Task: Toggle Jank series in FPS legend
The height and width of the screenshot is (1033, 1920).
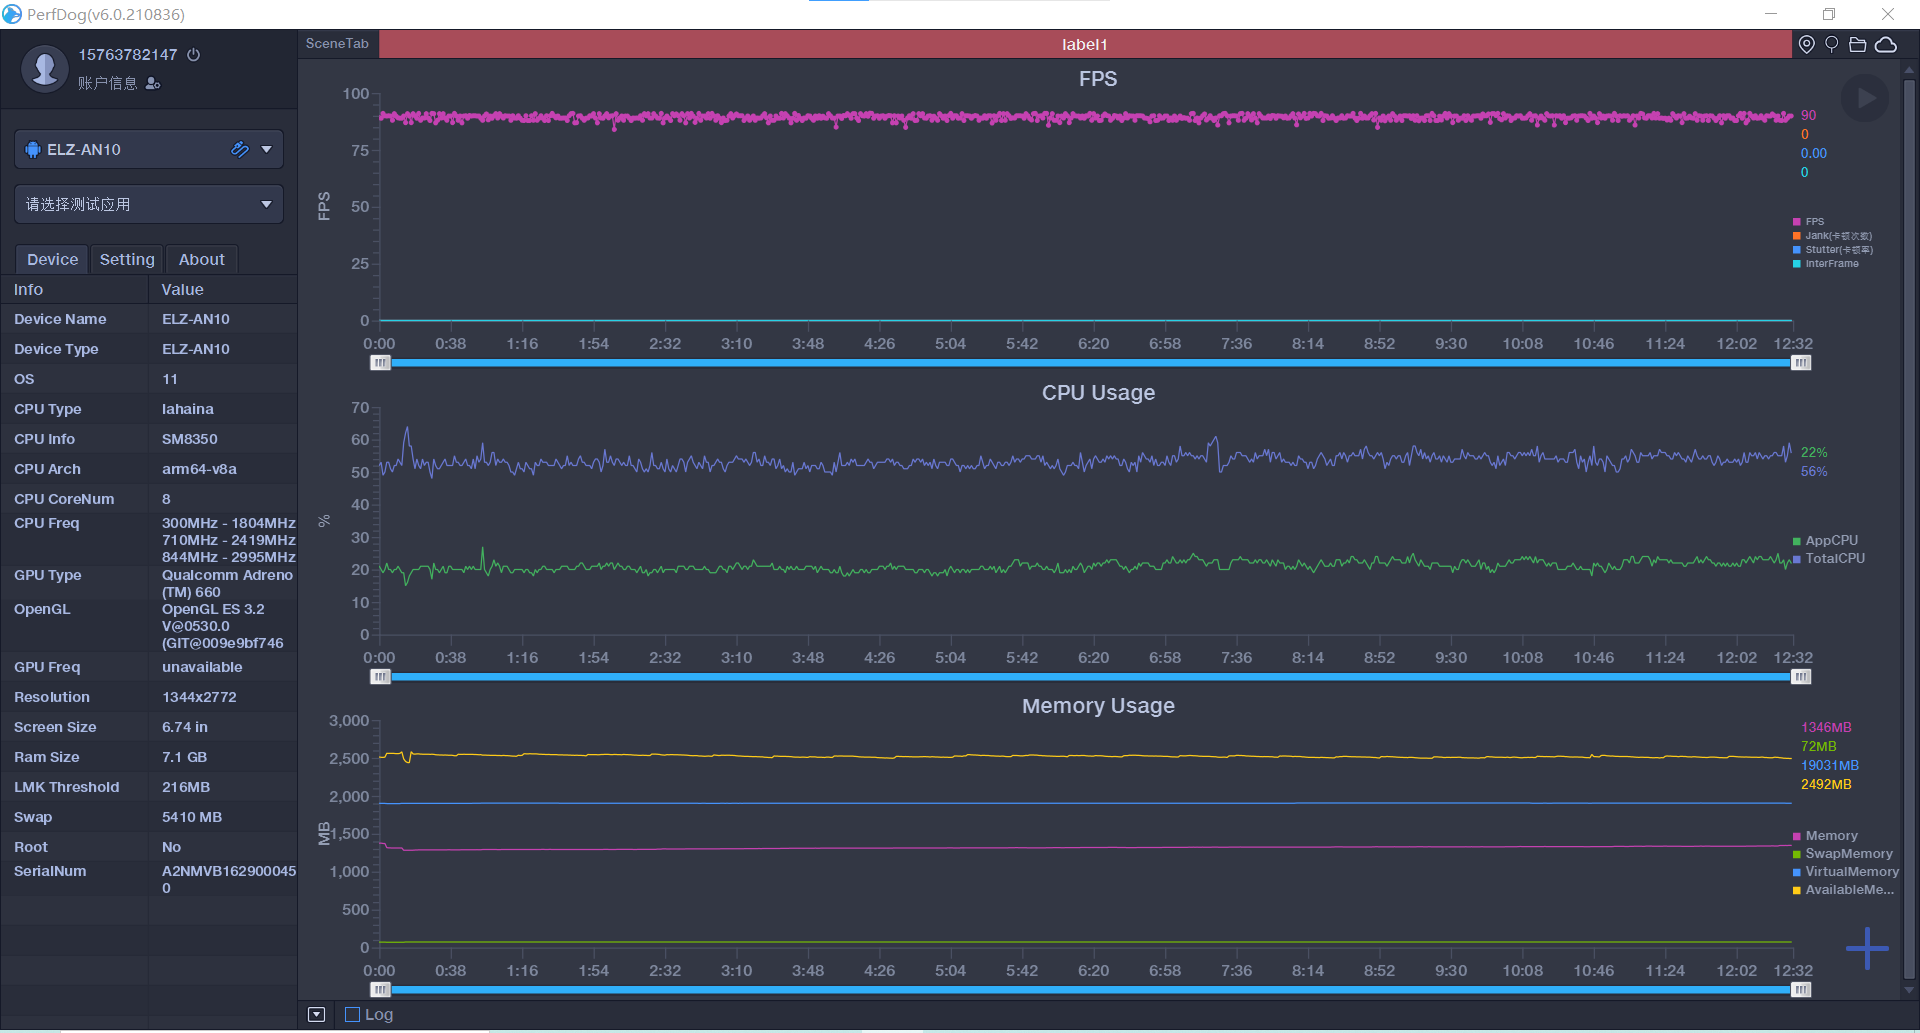Action: click(x=1832, y=236)
